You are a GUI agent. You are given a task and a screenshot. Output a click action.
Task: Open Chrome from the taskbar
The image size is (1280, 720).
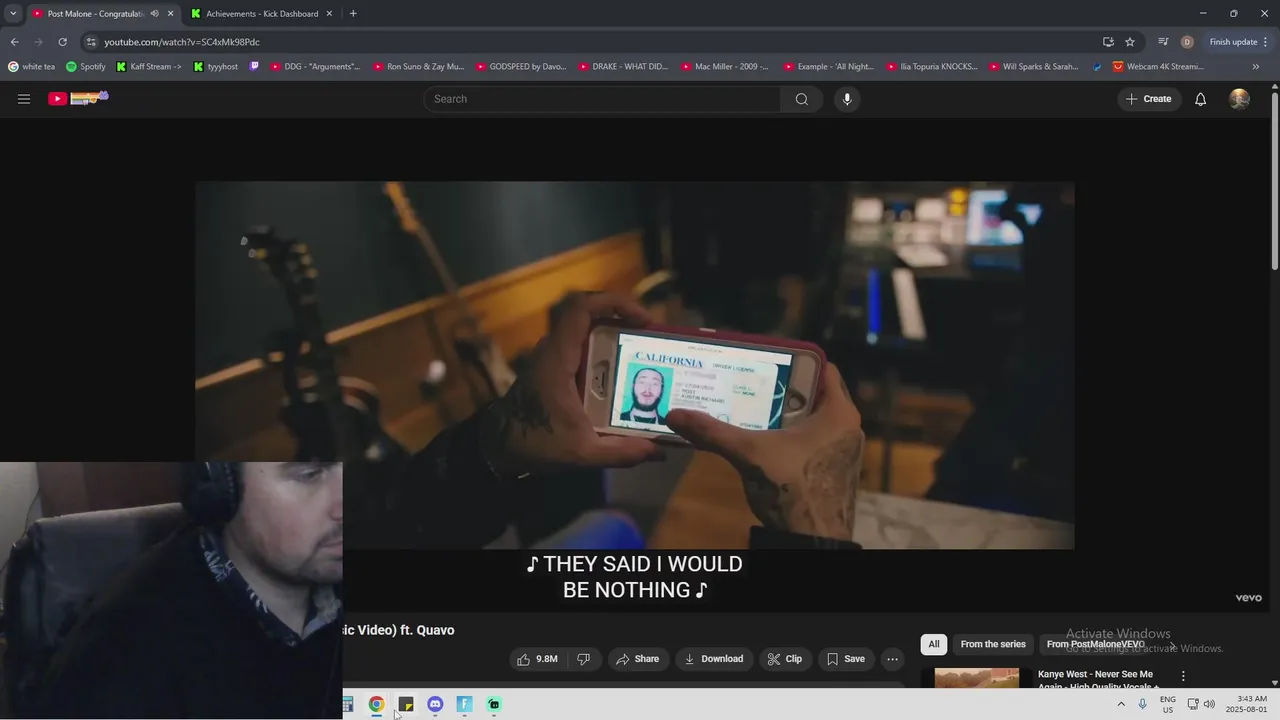(376, 704)
